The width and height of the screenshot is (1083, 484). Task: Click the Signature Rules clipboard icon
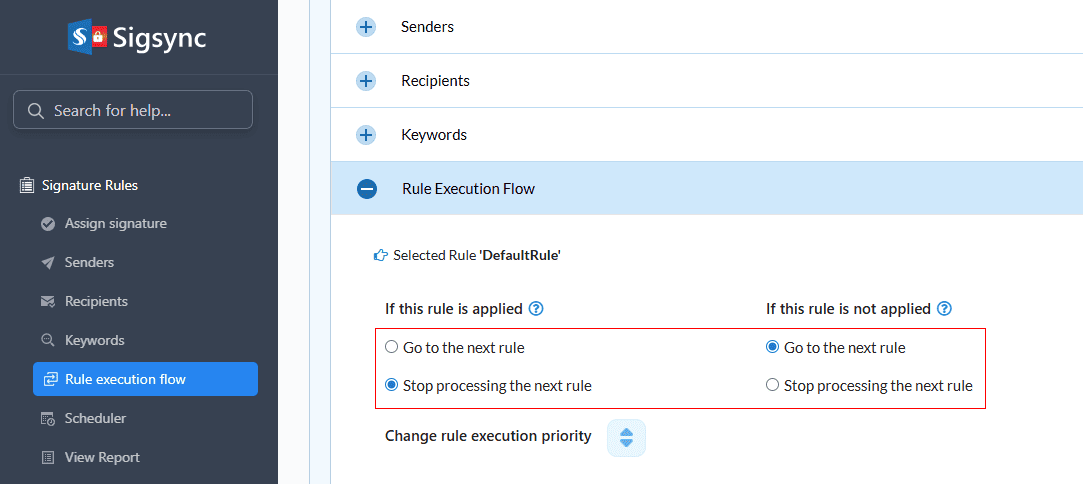pyautogui.click(x=27, y=185)
